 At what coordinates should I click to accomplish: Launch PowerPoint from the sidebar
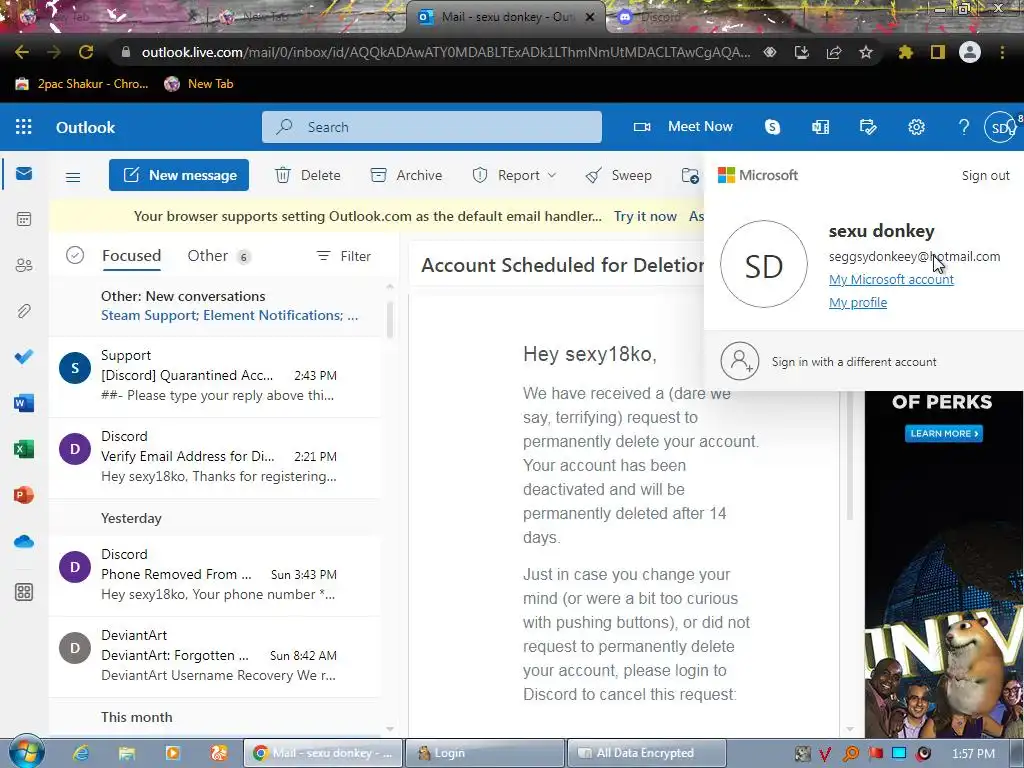(24, 495)
